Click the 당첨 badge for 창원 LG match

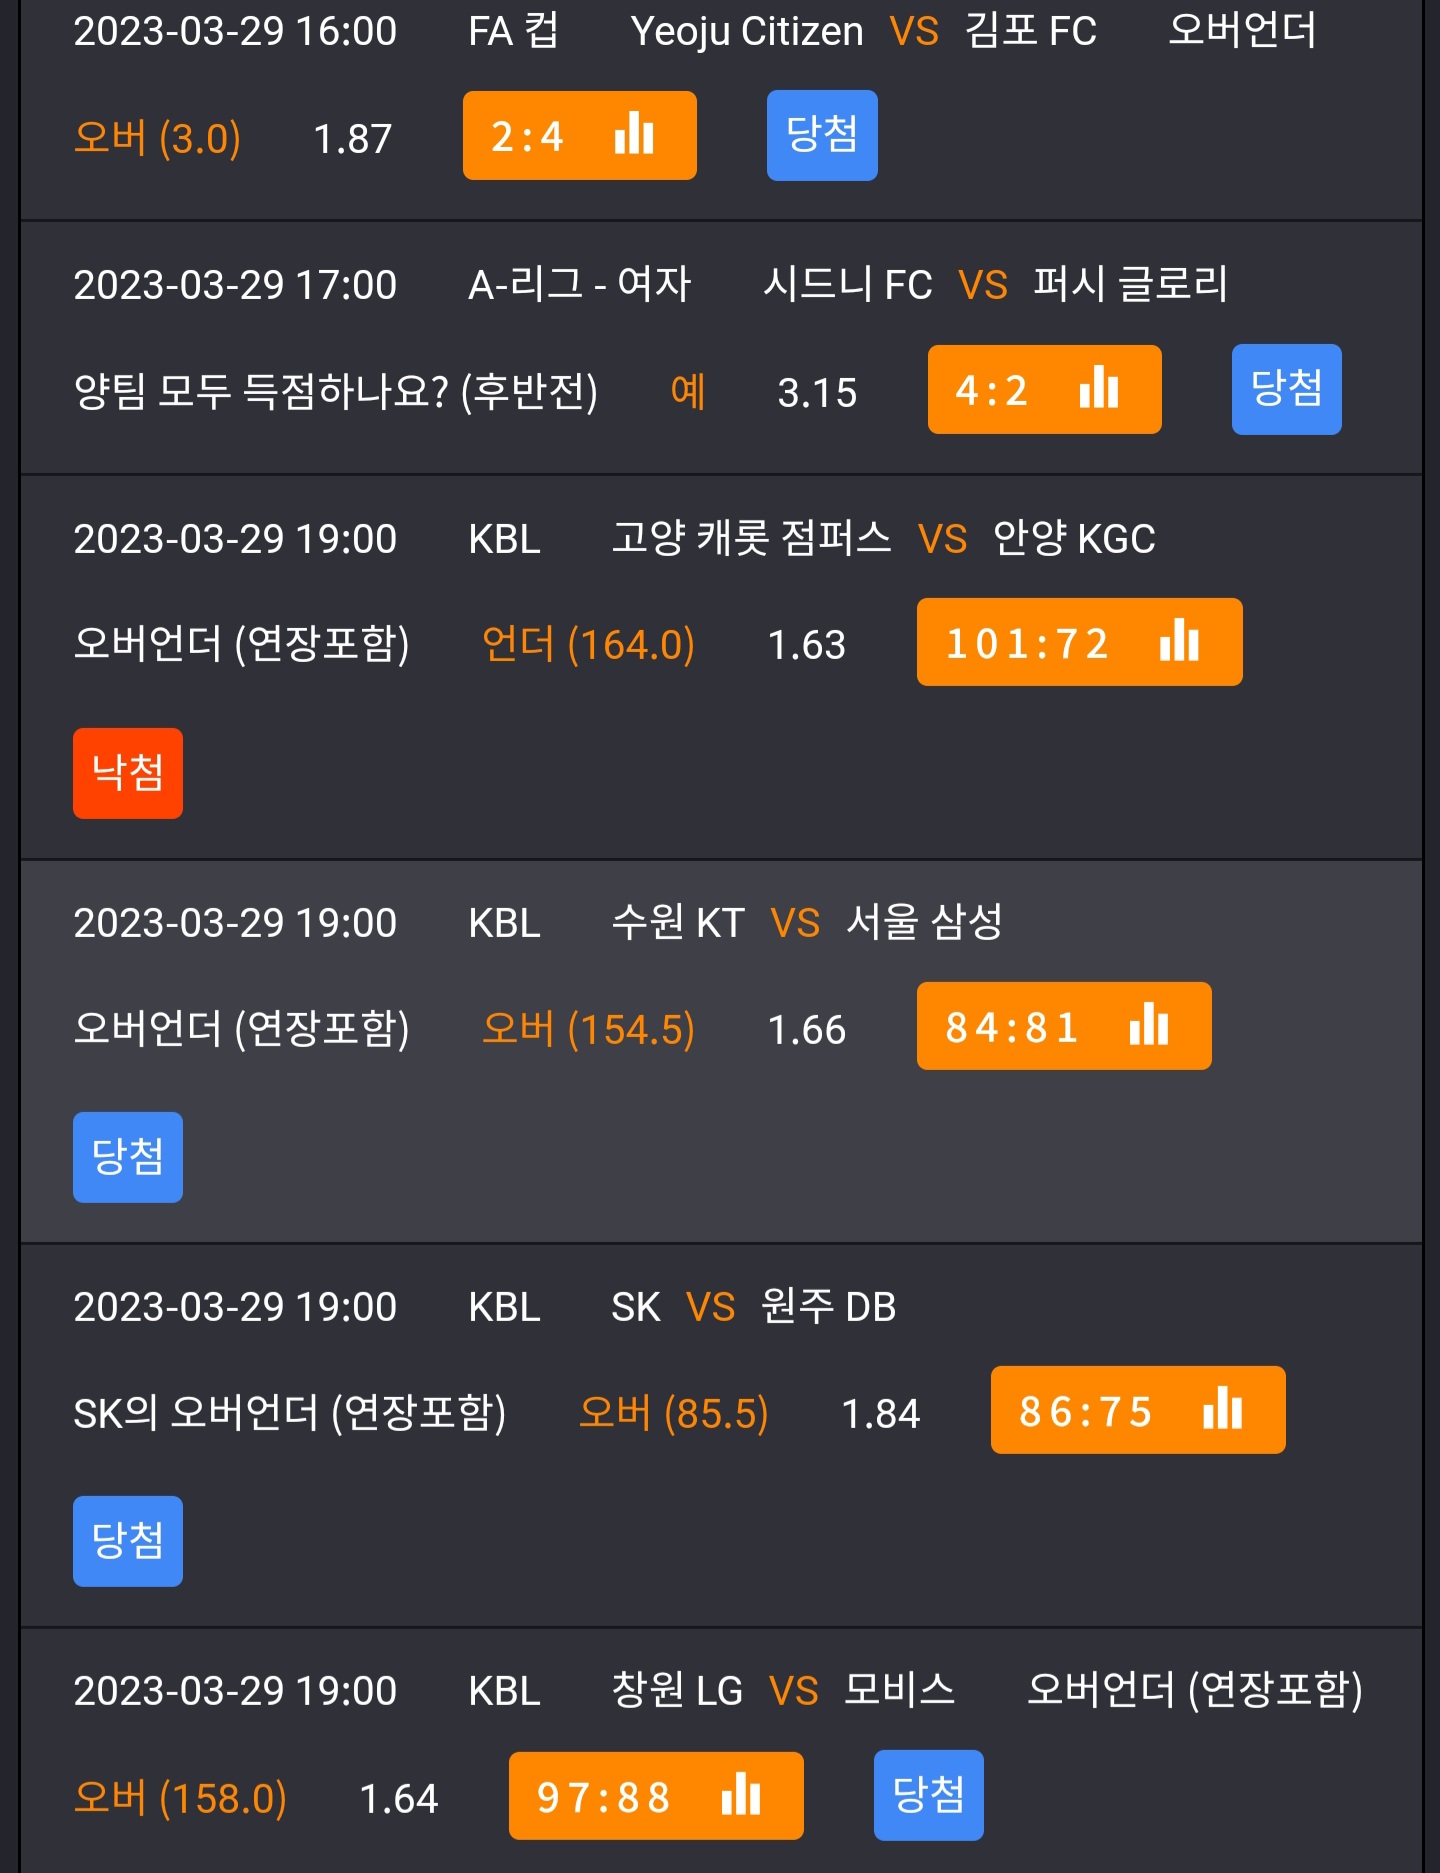929,1795
